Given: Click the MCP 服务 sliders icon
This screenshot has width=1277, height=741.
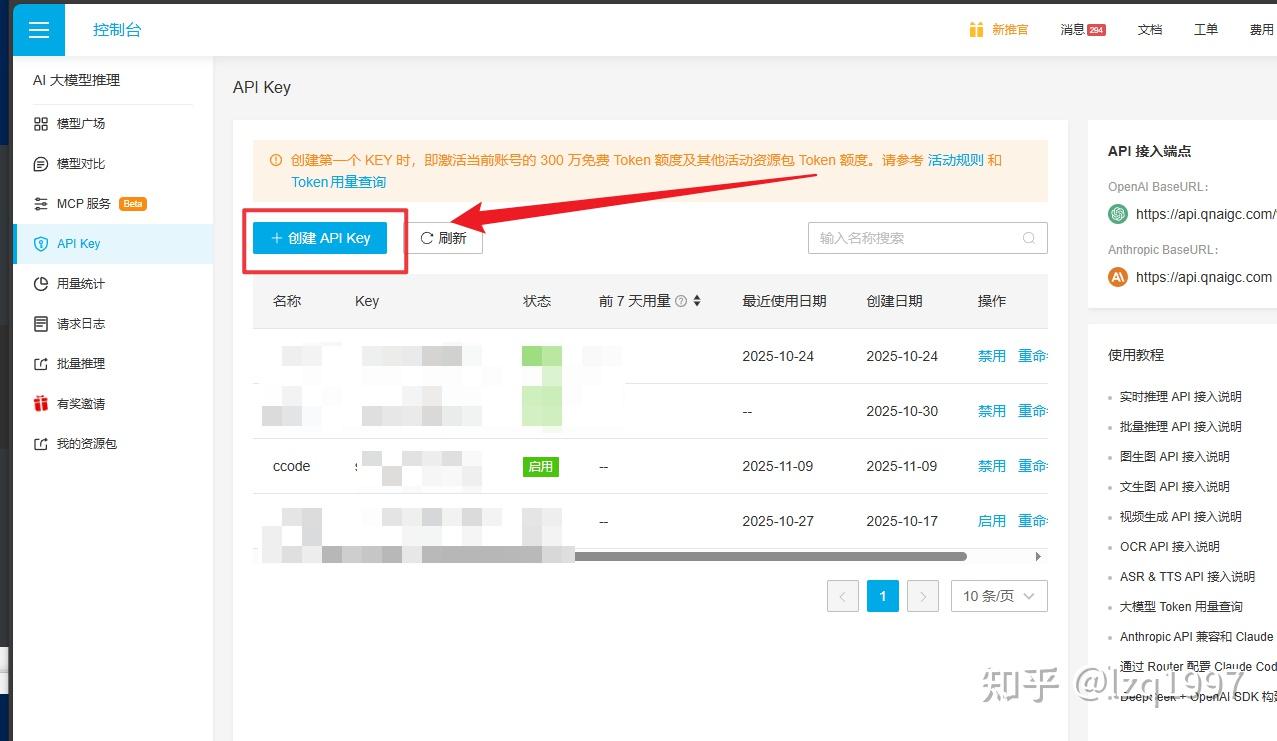Looking at the screenshot, I should click(41, 204).
